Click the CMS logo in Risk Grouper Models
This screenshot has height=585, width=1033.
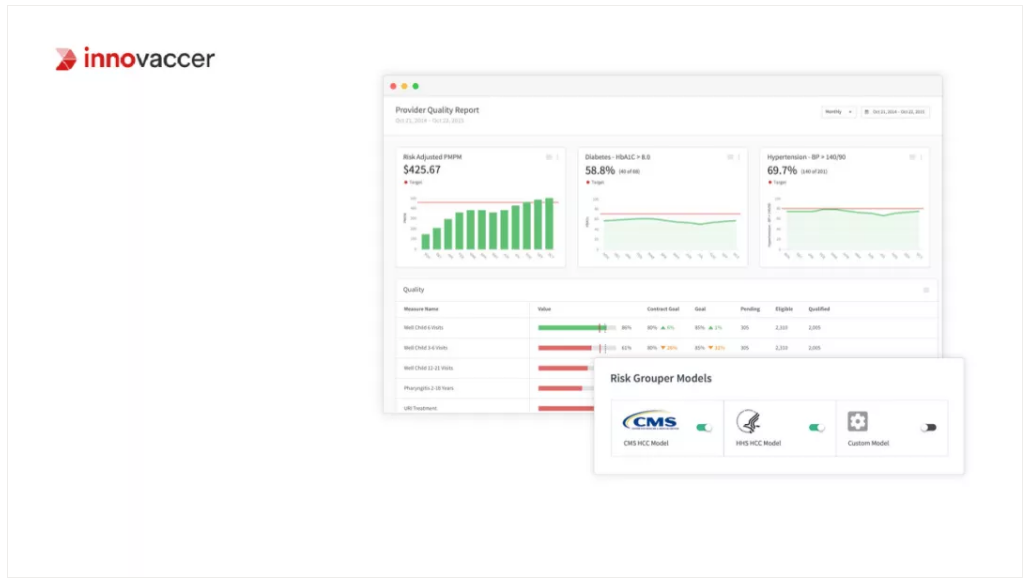[650, 421]
